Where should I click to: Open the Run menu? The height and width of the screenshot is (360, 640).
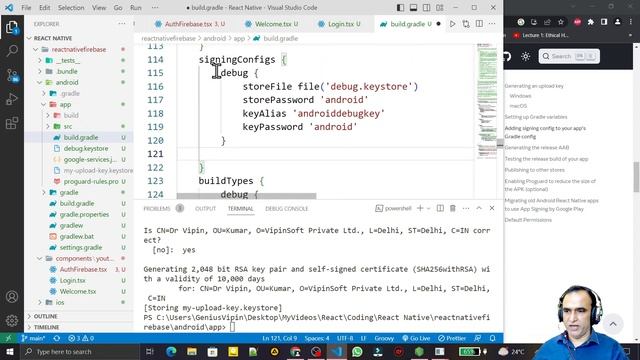[x=136, y=8]
